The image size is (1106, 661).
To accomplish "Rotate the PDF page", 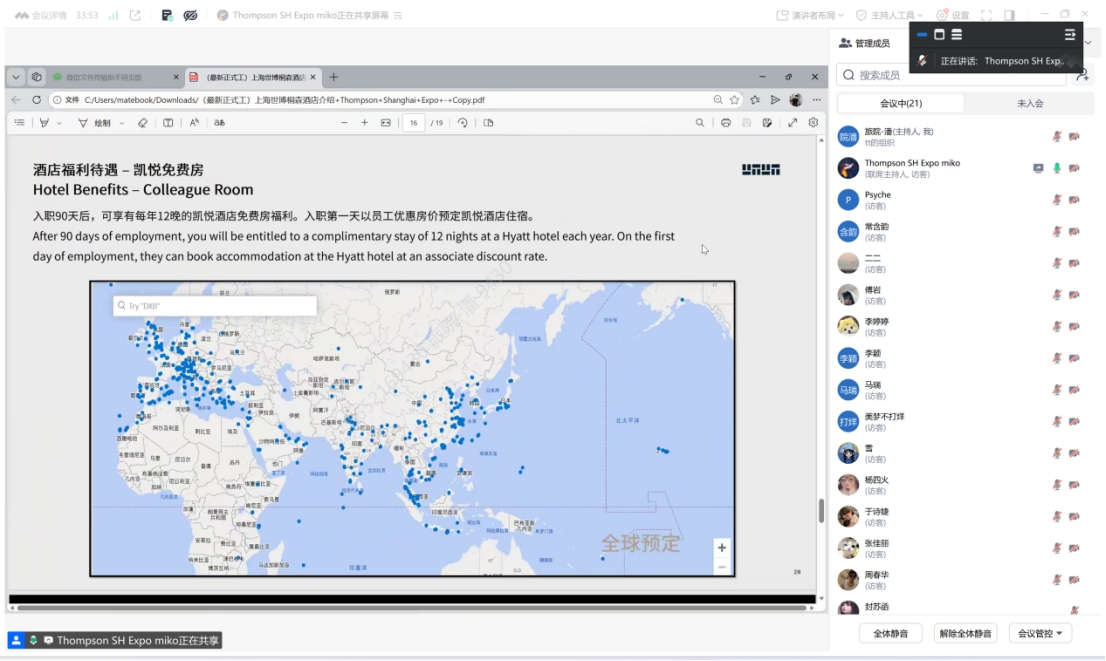I will tap(463, 123).
